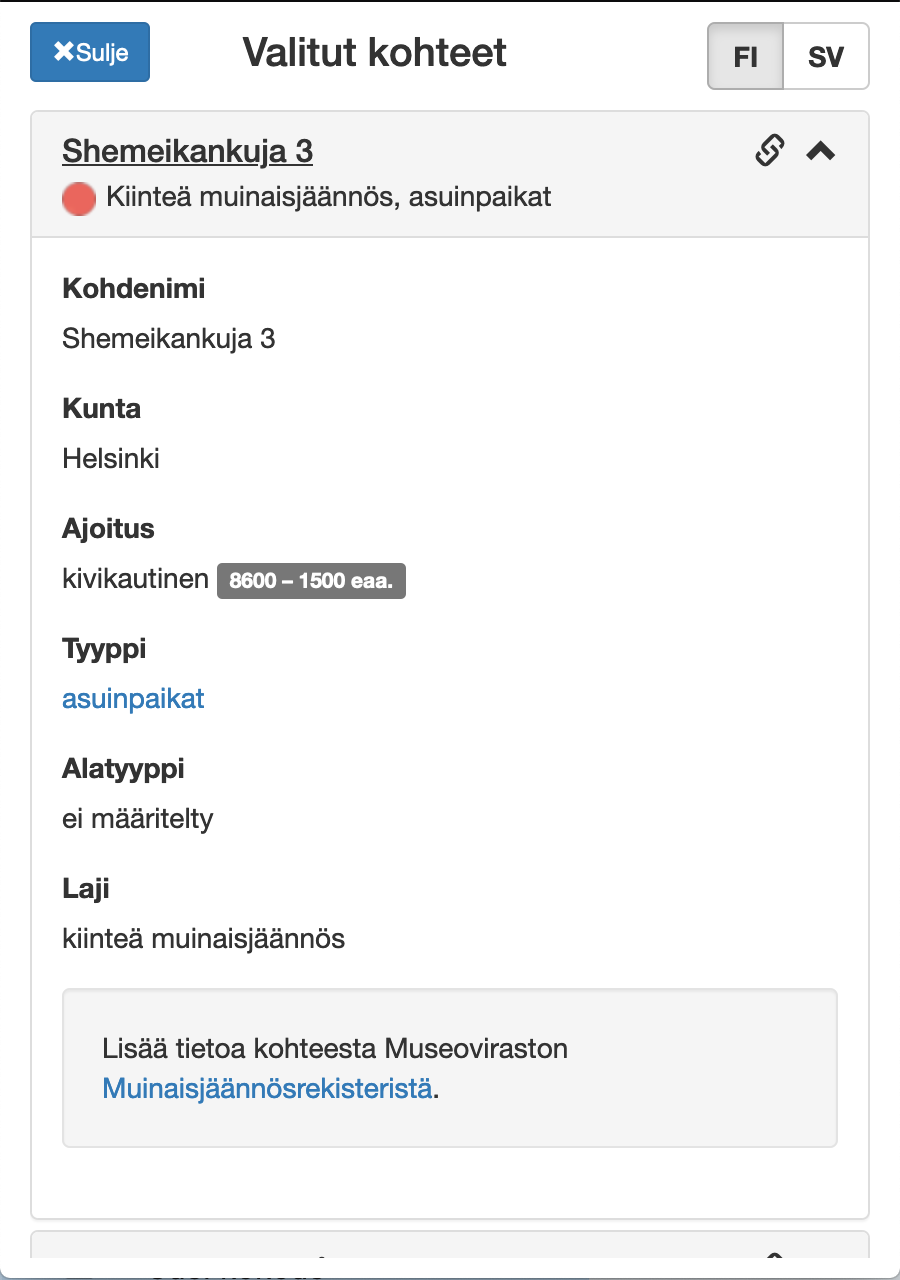The height and width of the screenshot is (1280, 900).
Task: Close the panel with the Sulje button
Action: click(x=90, y=52)
